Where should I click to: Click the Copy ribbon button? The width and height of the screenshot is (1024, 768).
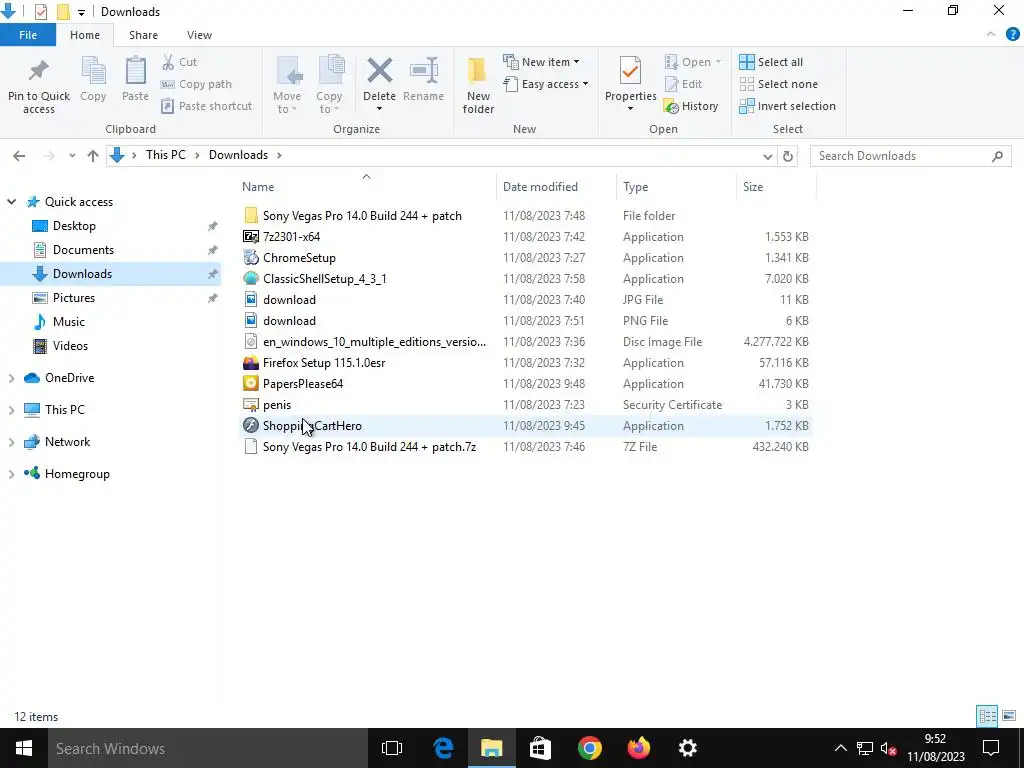93,80
